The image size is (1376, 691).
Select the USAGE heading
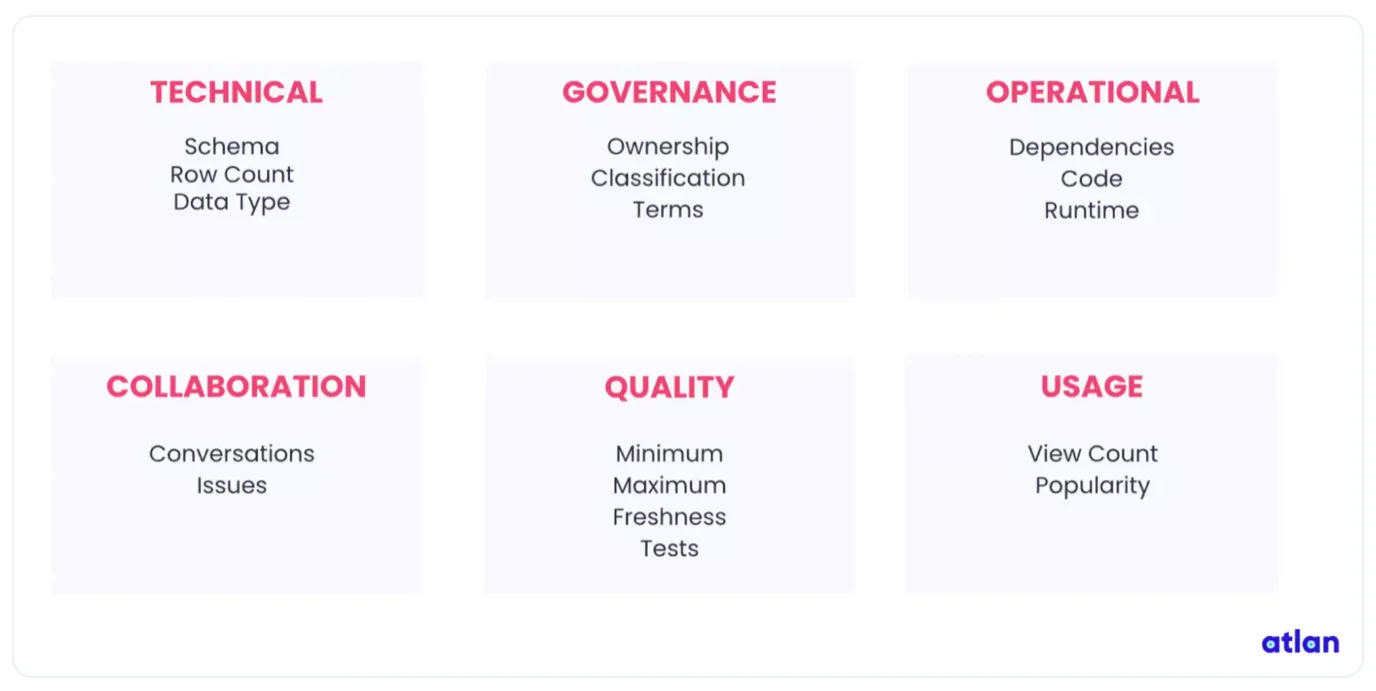(1092, 387)
